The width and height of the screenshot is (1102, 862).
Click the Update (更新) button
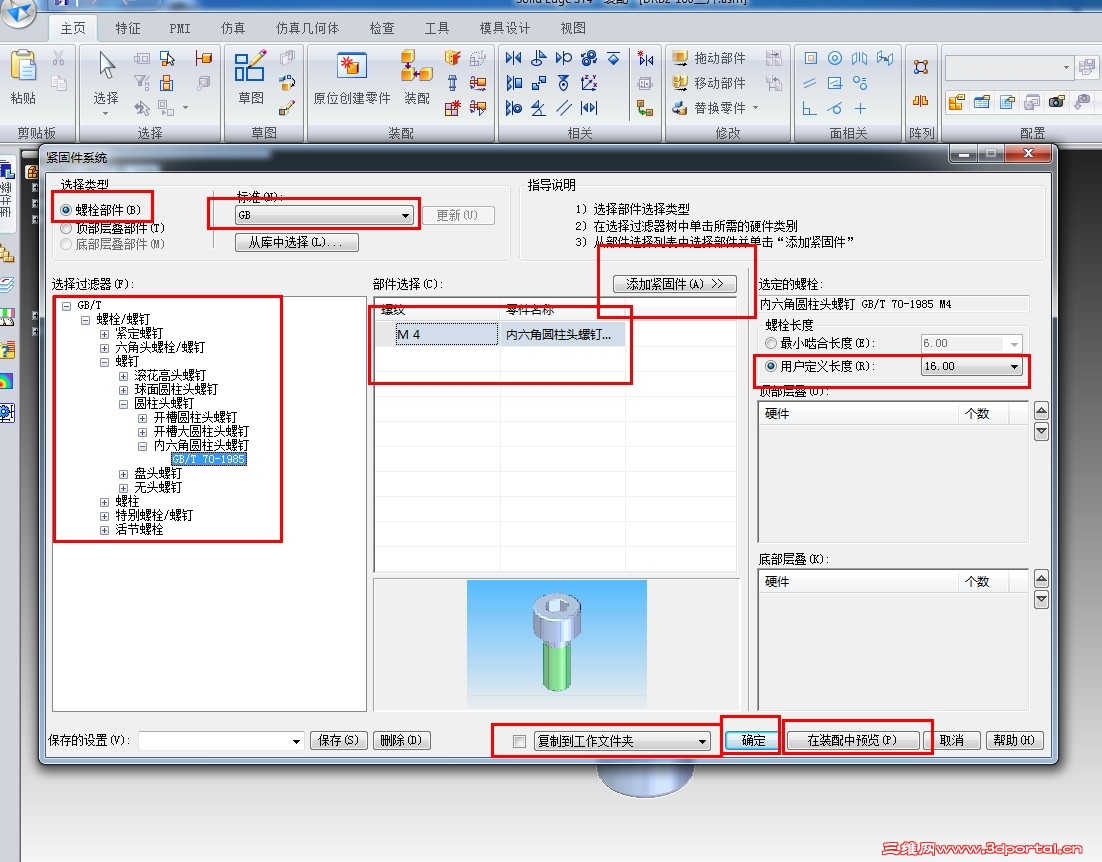(458, 215)
